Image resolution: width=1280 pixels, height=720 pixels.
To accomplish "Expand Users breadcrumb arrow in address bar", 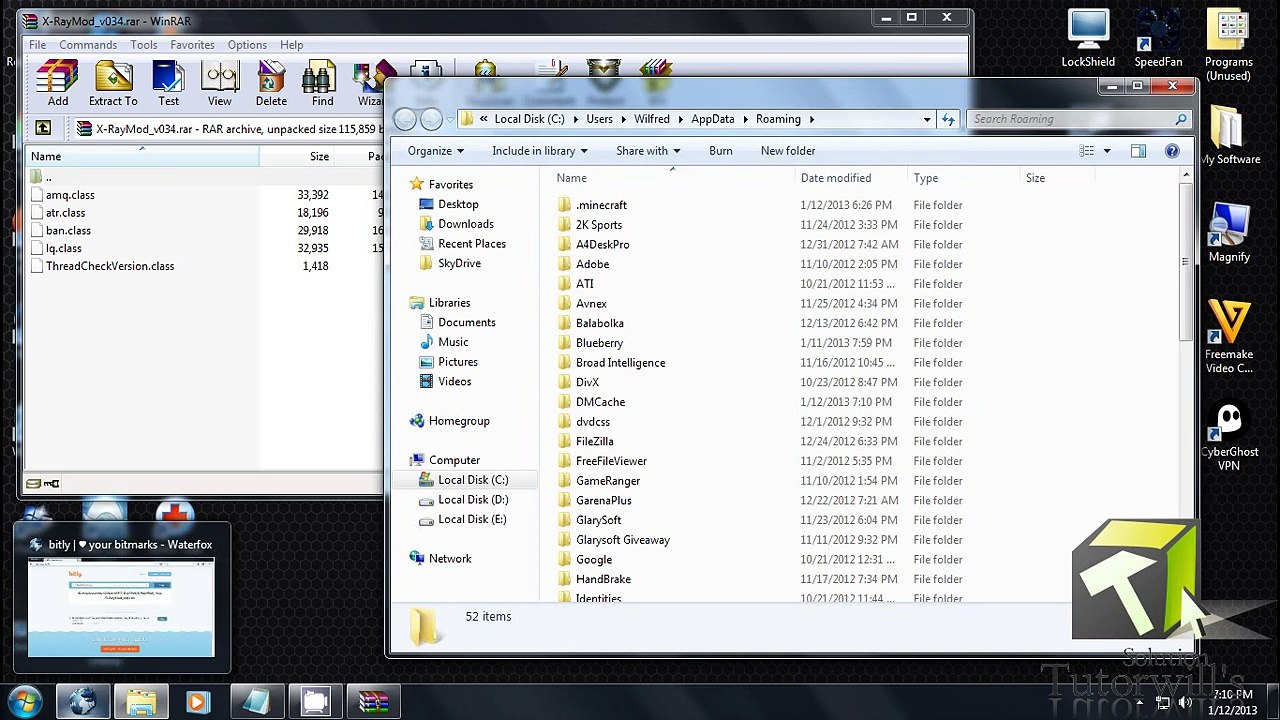I will tap(623, 119).
